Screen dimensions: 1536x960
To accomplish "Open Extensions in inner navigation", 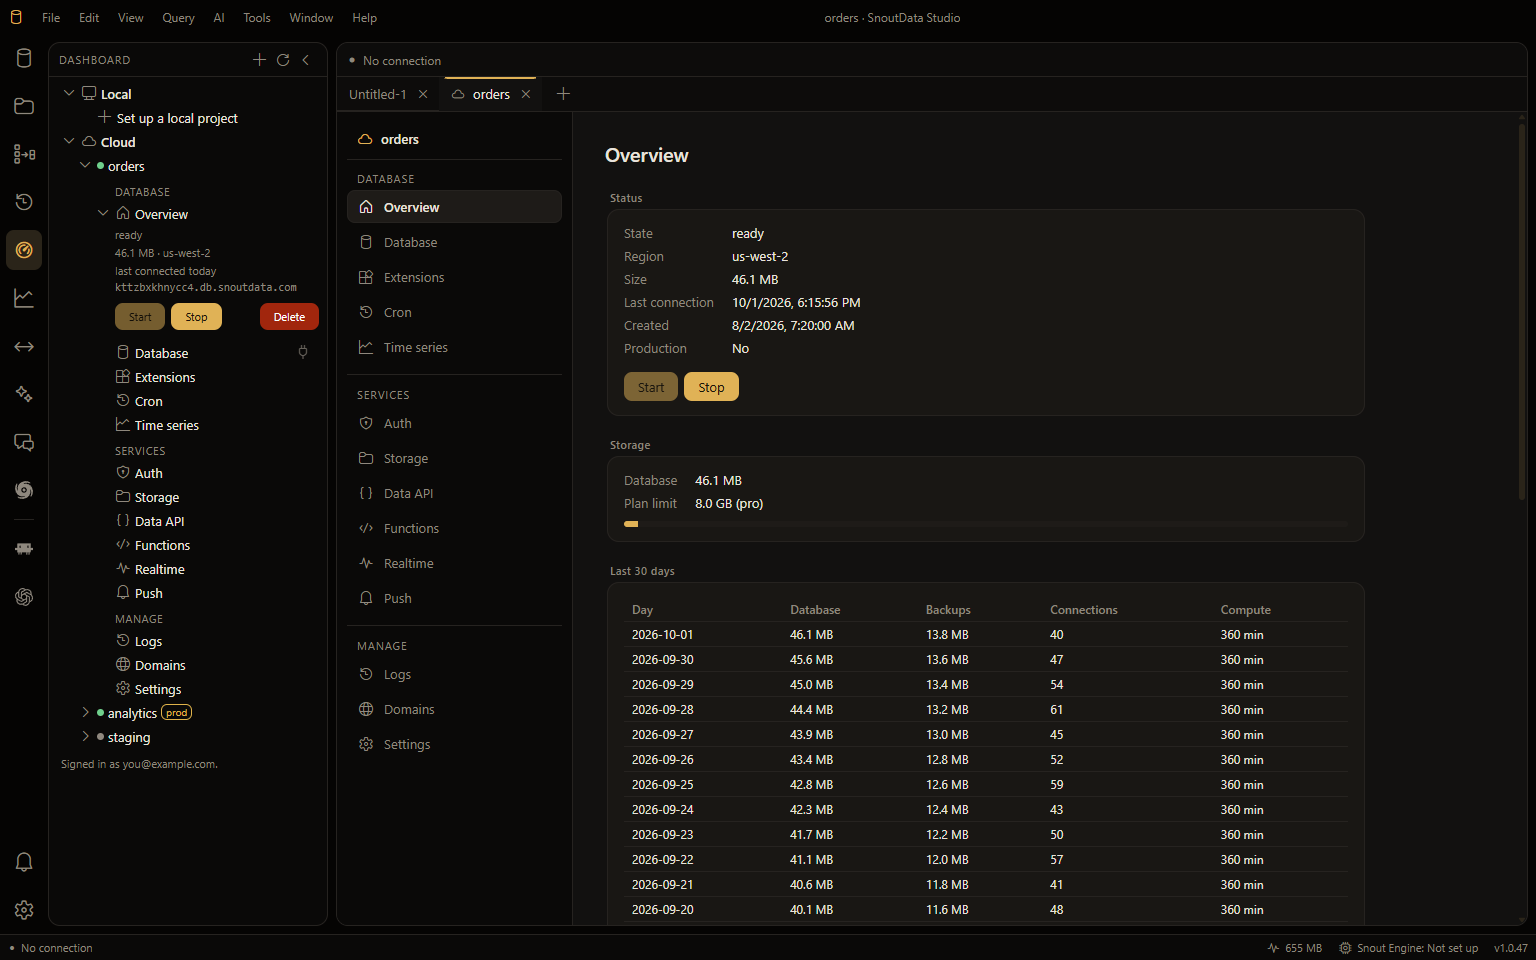I will click(x=454, y=277).
